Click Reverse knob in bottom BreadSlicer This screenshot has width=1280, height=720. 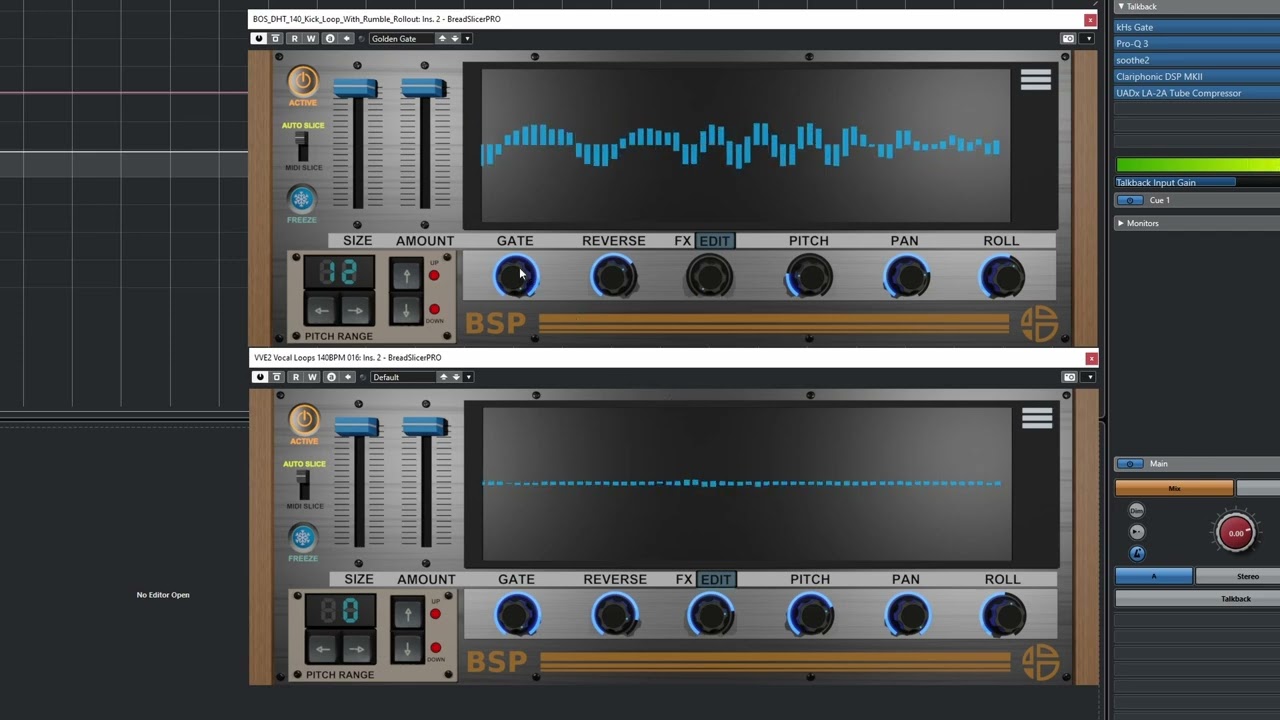point(615,615)
